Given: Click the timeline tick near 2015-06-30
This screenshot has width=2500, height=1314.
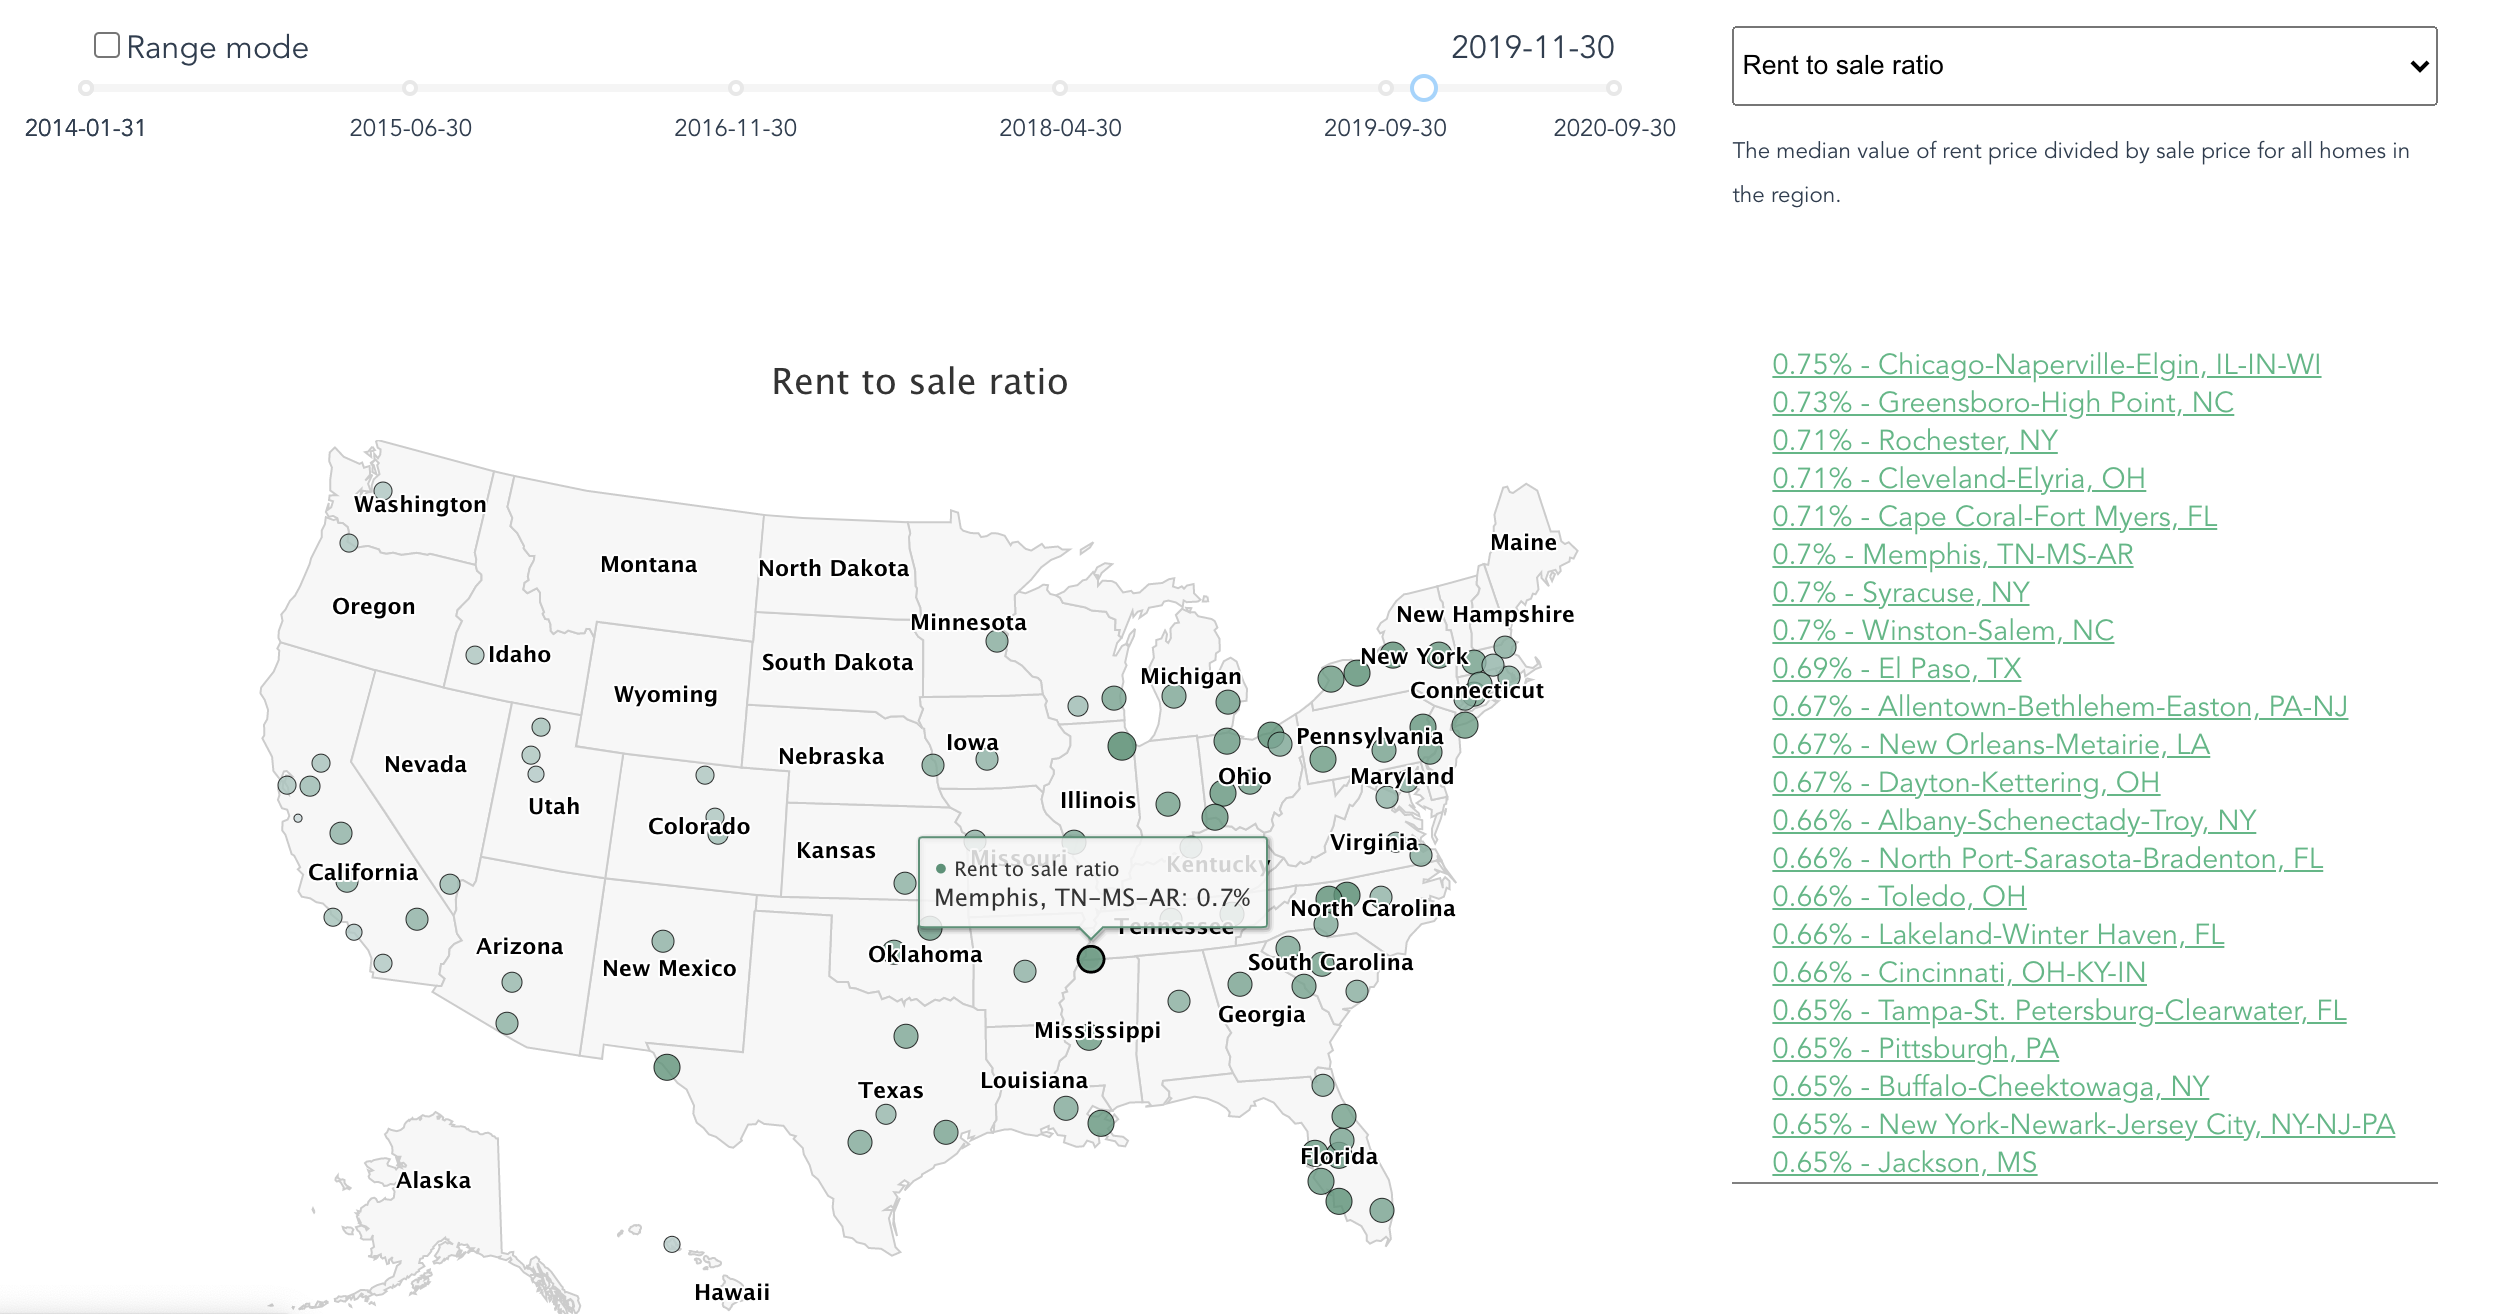Looking at the screenshot, I should point(410,89).
